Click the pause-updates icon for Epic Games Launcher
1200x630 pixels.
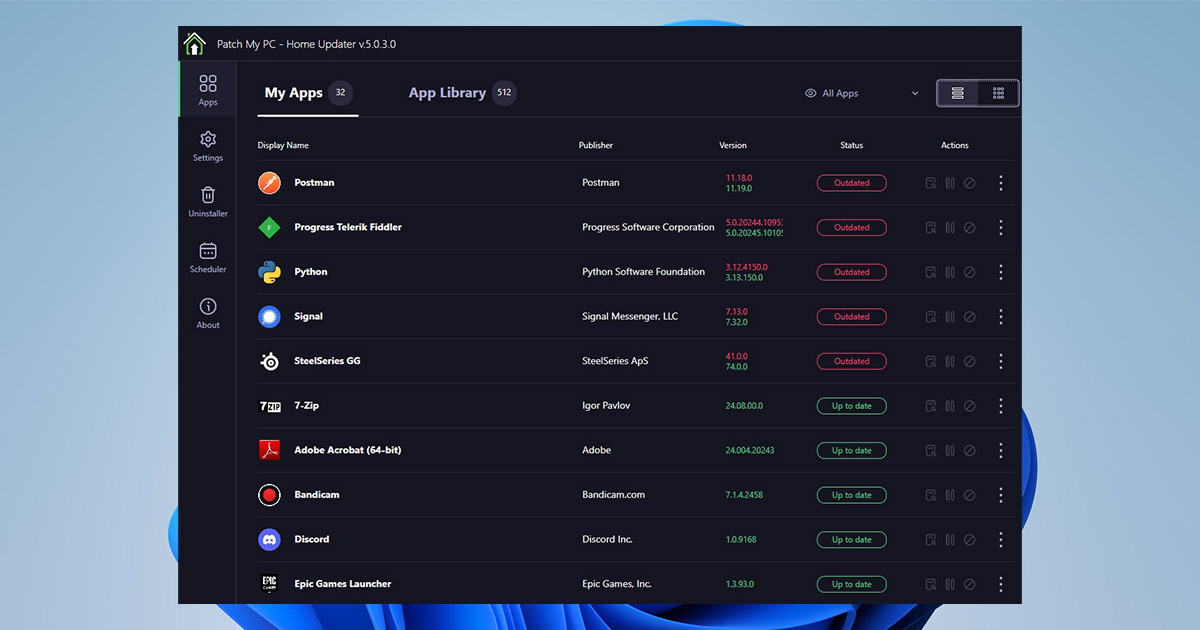[x=950, y=584]
